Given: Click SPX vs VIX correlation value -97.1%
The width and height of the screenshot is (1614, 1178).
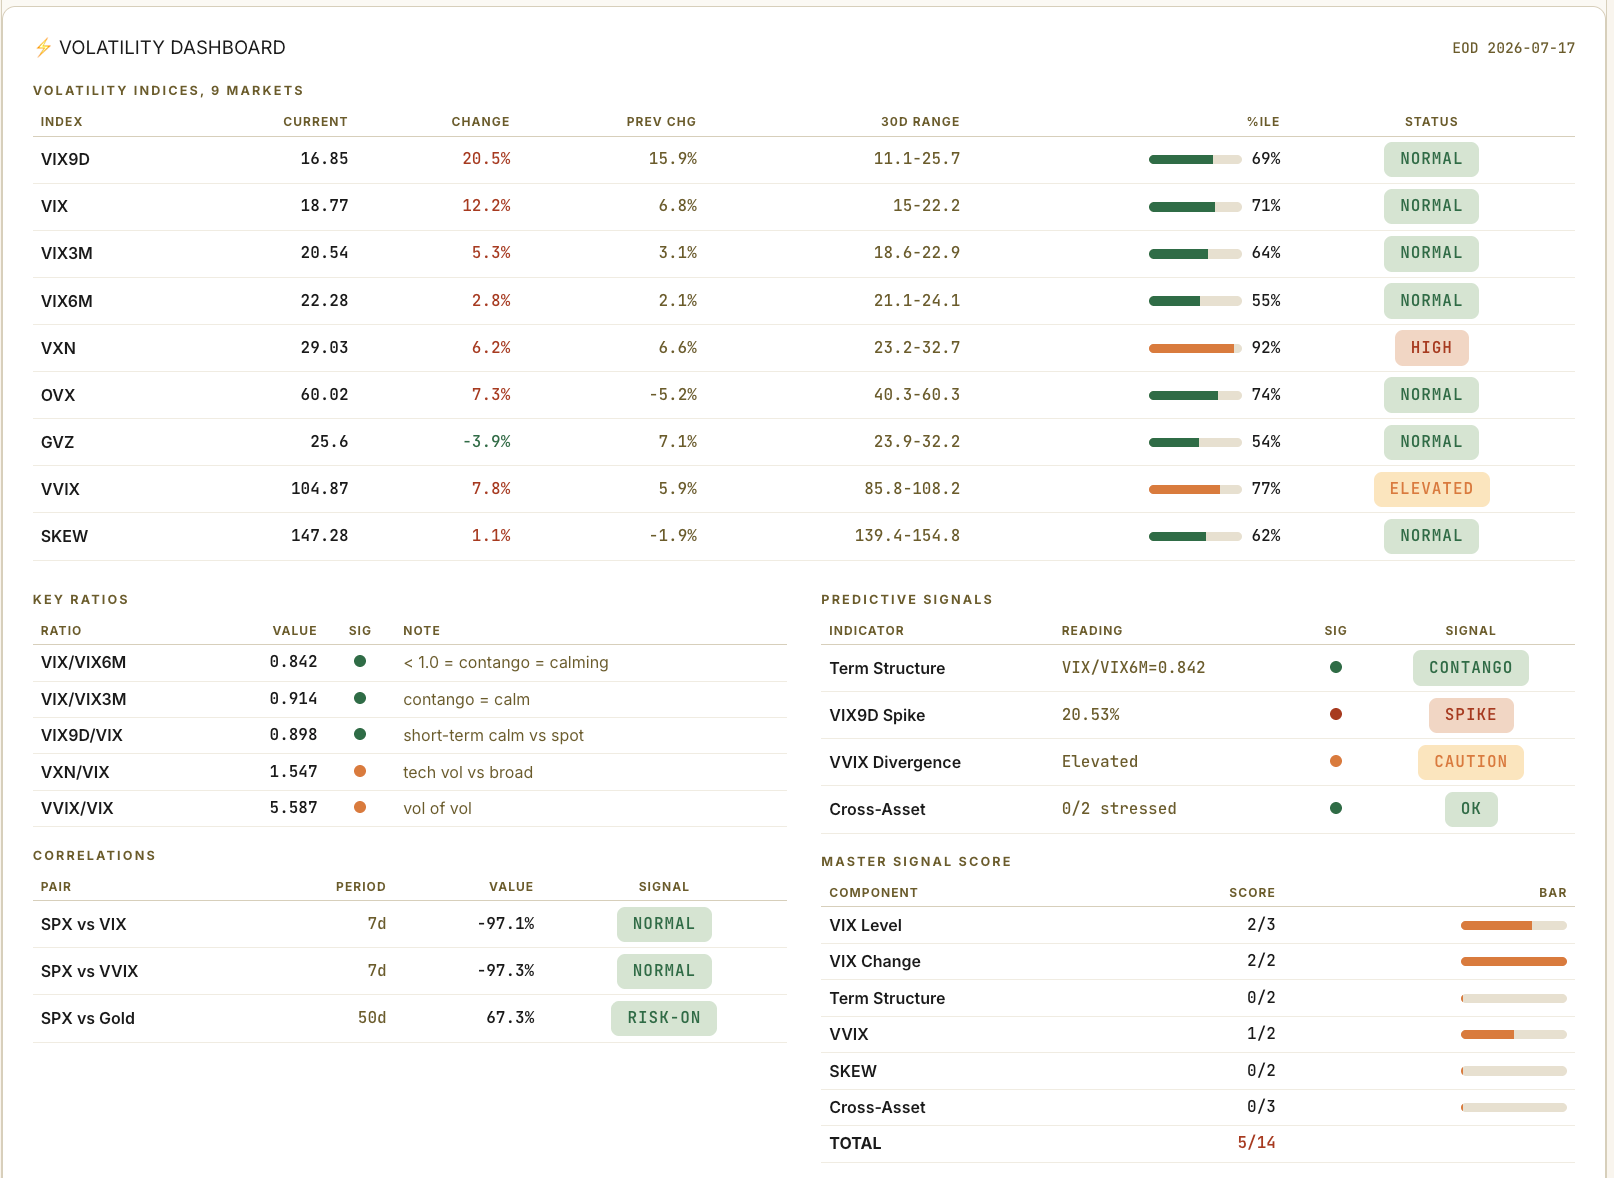Looking at the screenshot, I should tap(506, 924).
